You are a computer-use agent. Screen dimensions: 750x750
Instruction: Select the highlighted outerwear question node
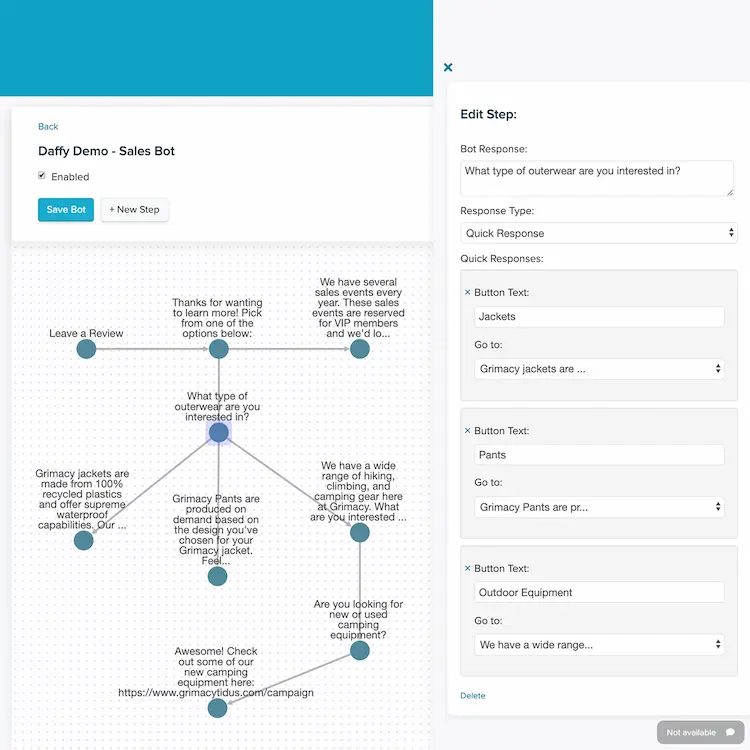[219, 432]
